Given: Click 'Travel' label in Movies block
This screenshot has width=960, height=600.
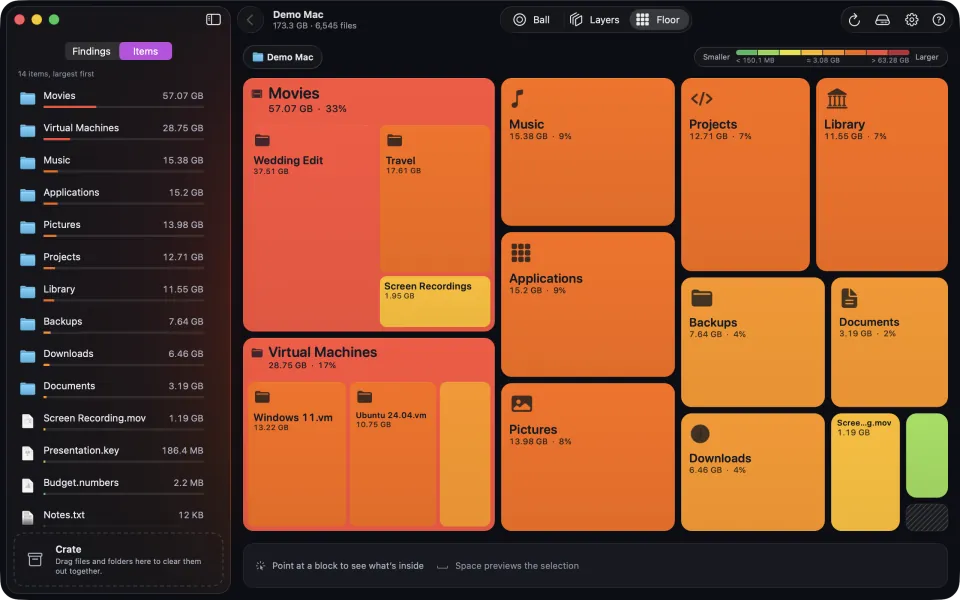Looking at the screenshot, I should [x=400, y=160].
